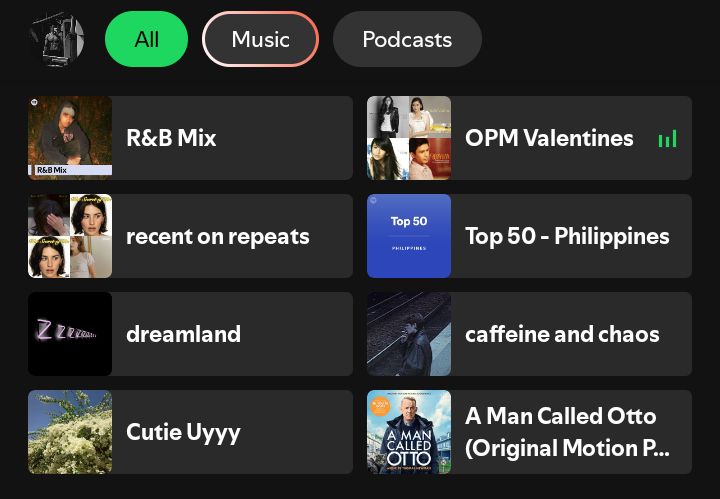Click the recent on repeats title
Viewport: 720px width, 499px height.
(x=218, y=236)
